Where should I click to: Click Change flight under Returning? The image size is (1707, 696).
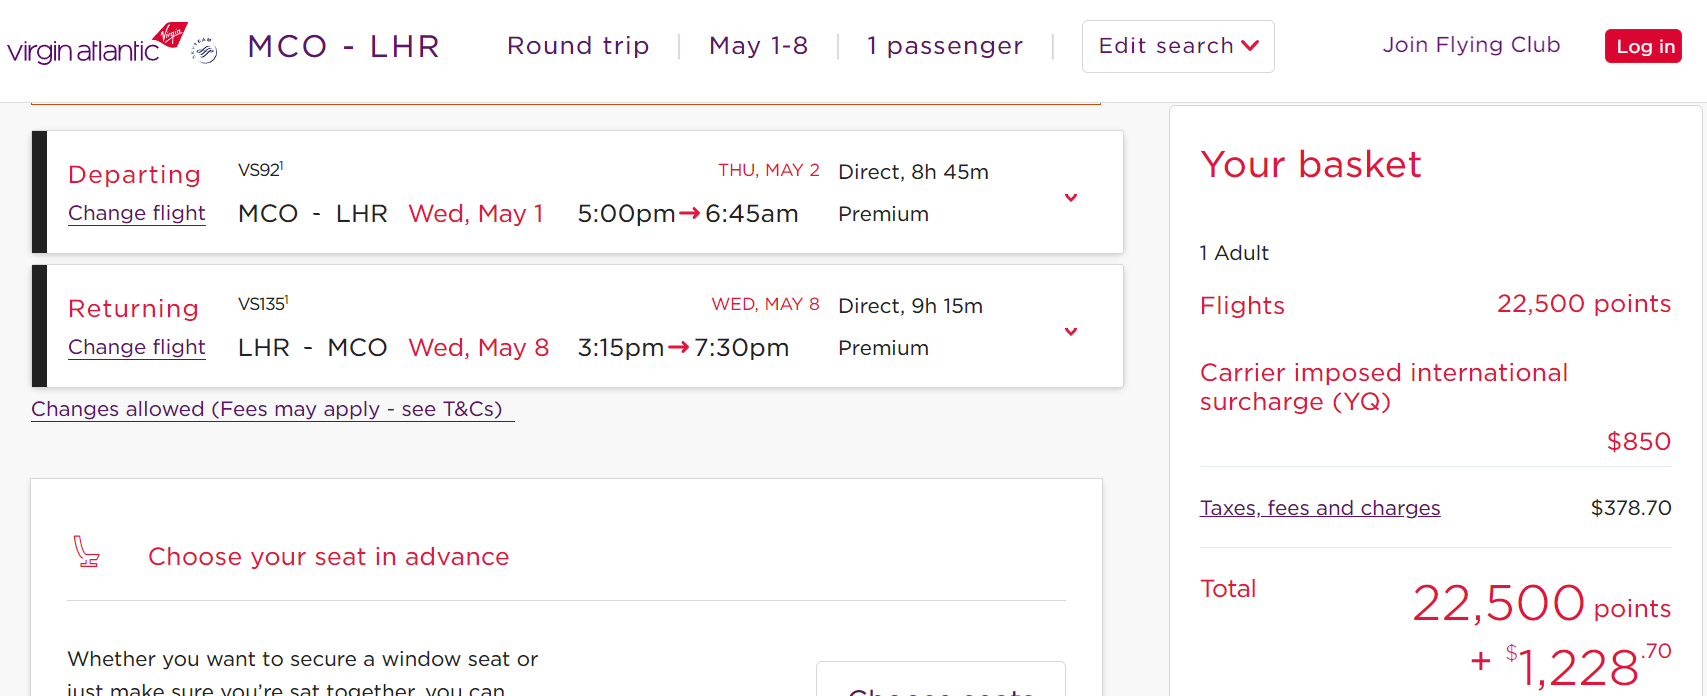point(137,347)
